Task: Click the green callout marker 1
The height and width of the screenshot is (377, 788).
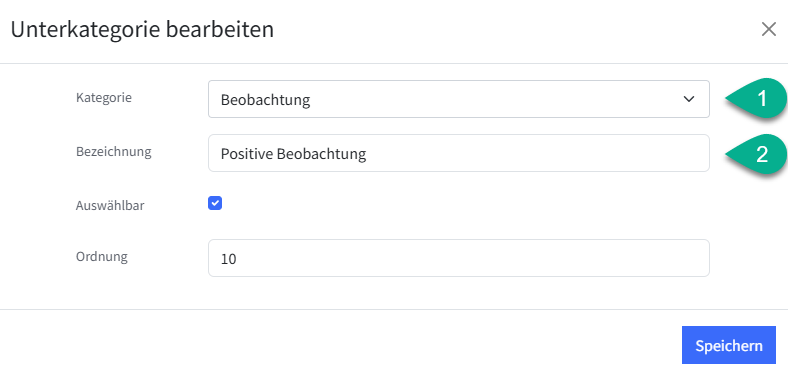Action: 756,99
